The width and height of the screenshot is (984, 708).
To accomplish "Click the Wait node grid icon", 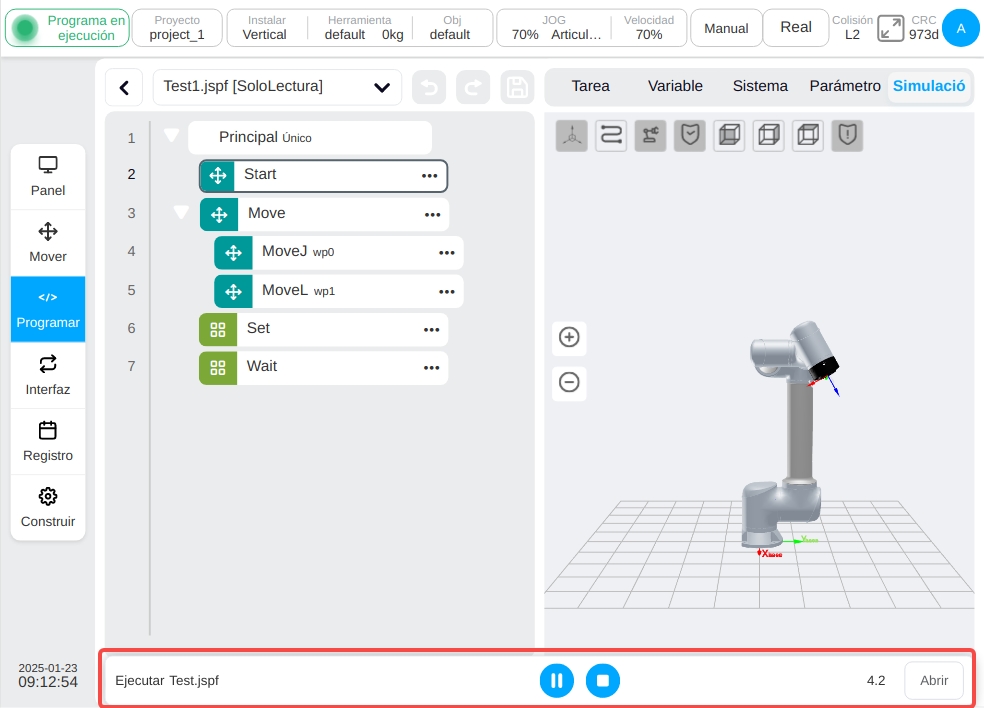I will (x=218, y=368).
